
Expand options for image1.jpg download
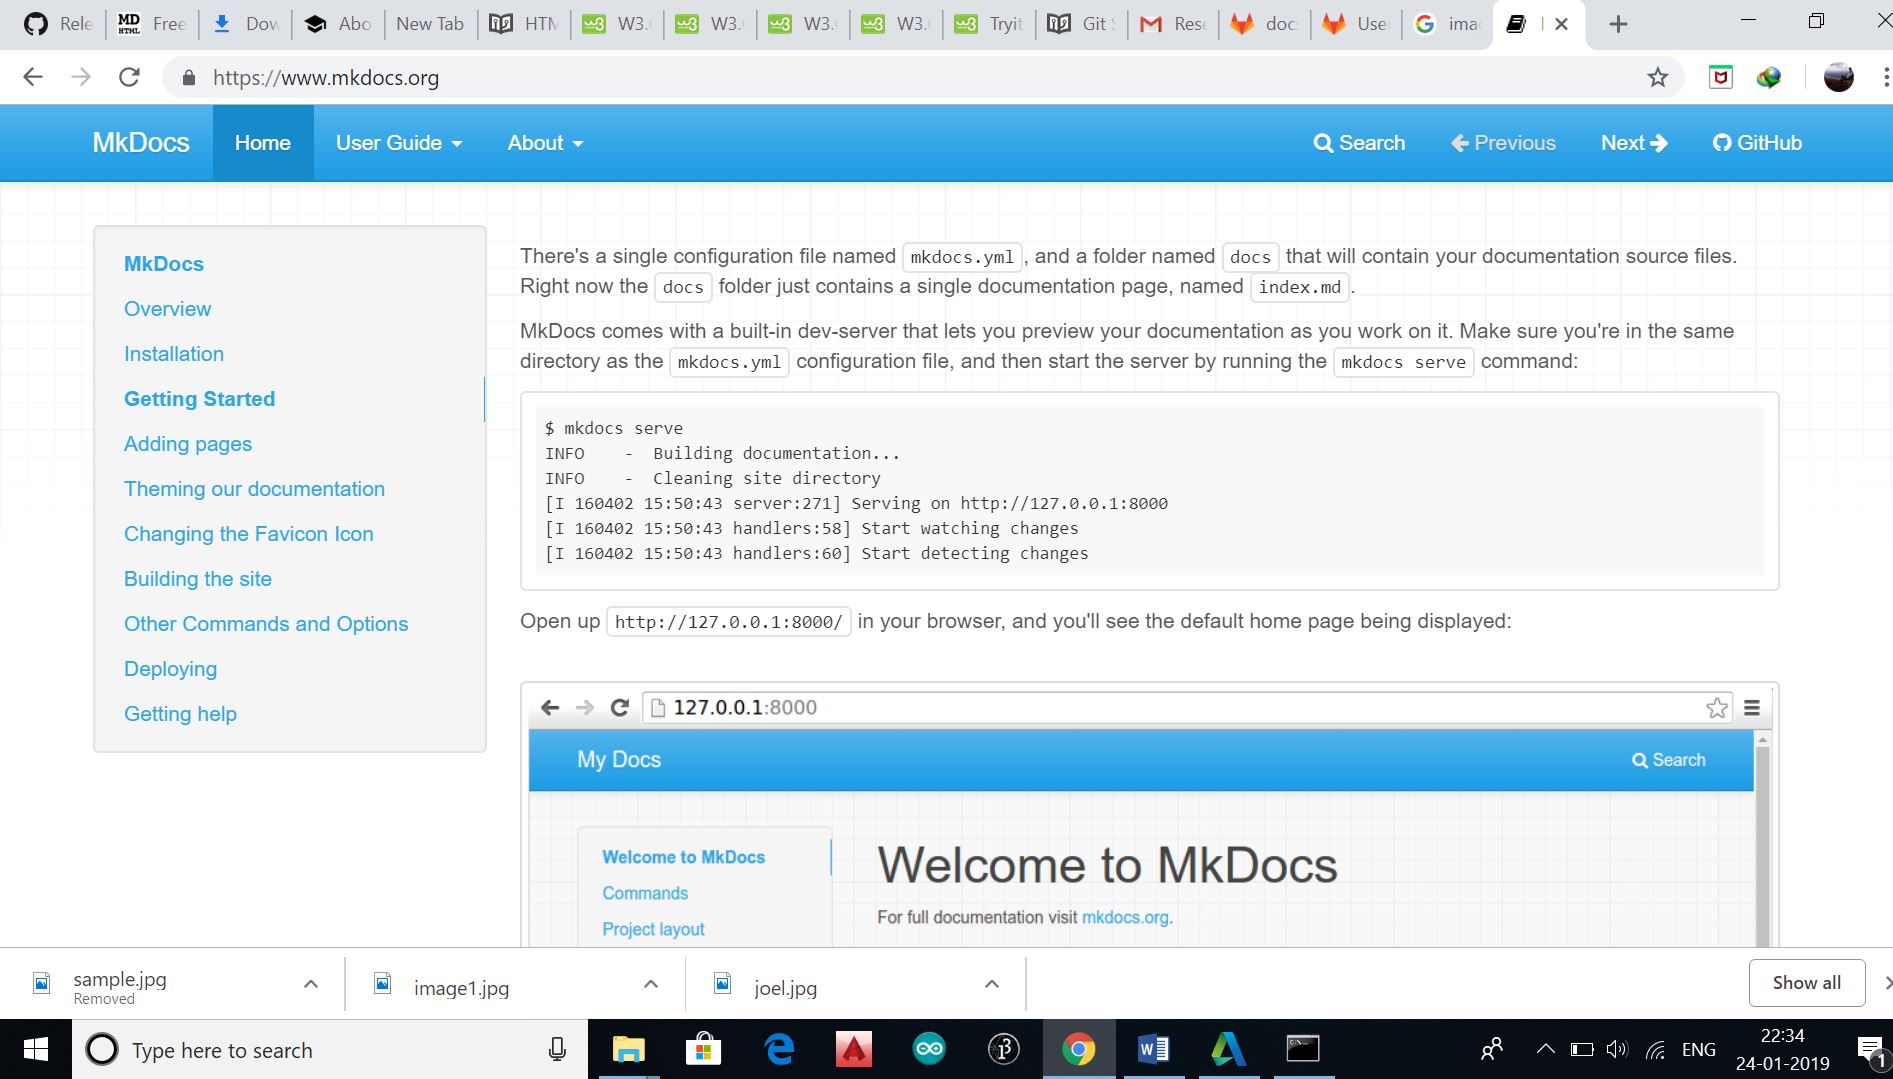click(651, 984)
